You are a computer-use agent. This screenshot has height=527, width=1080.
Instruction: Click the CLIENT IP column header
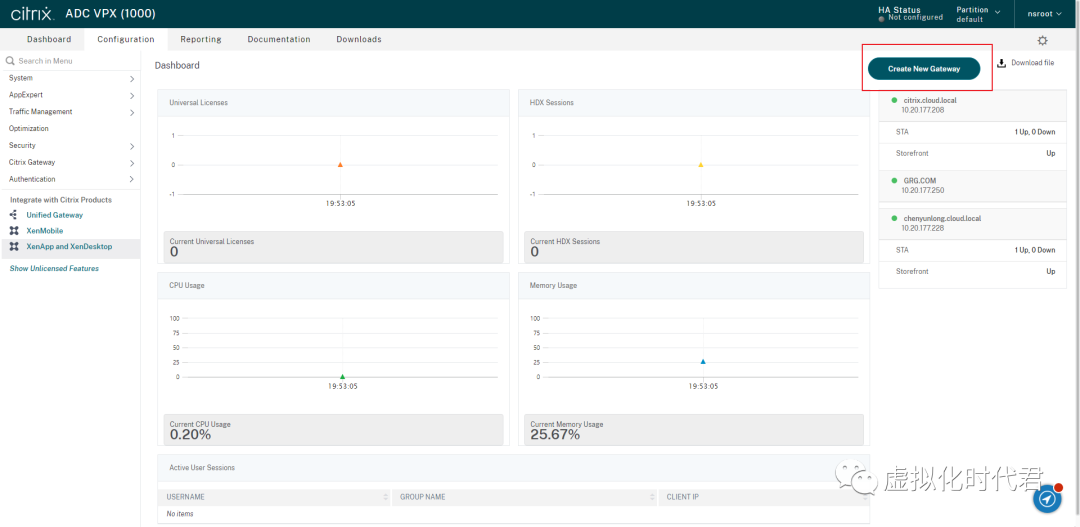[763, 497]
